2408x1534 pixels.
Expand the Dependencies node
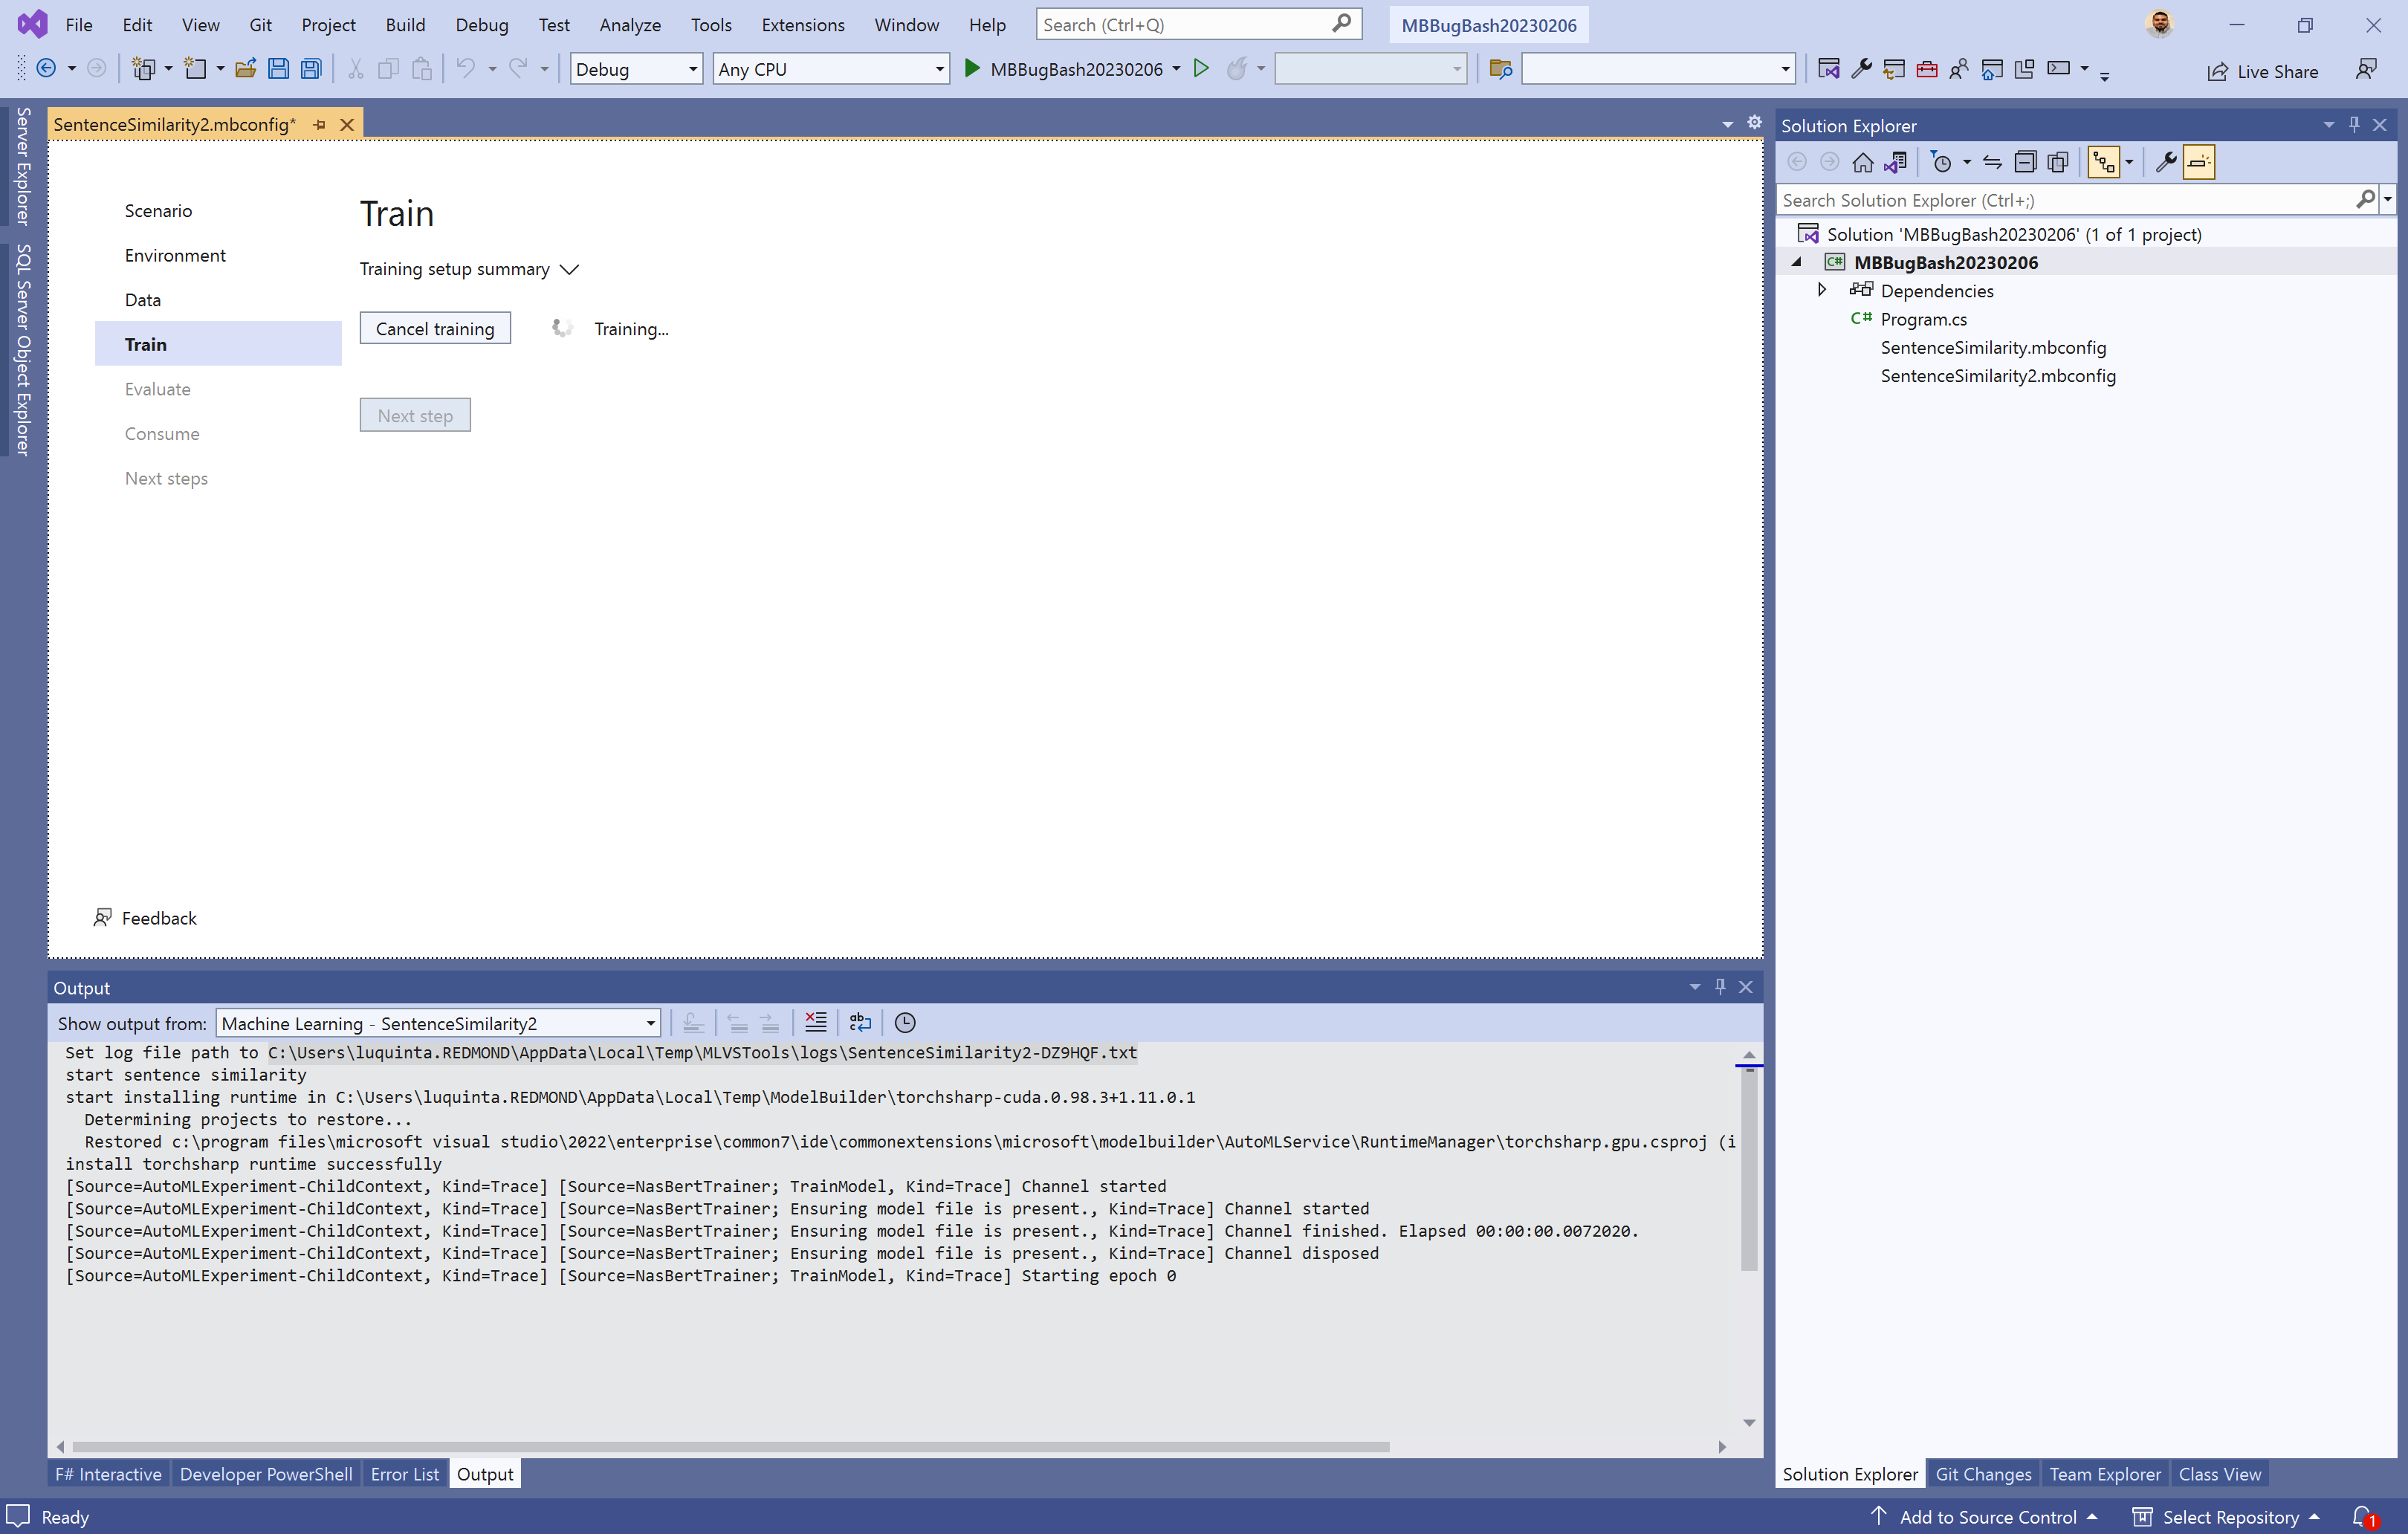click(x=1821, y=290)
